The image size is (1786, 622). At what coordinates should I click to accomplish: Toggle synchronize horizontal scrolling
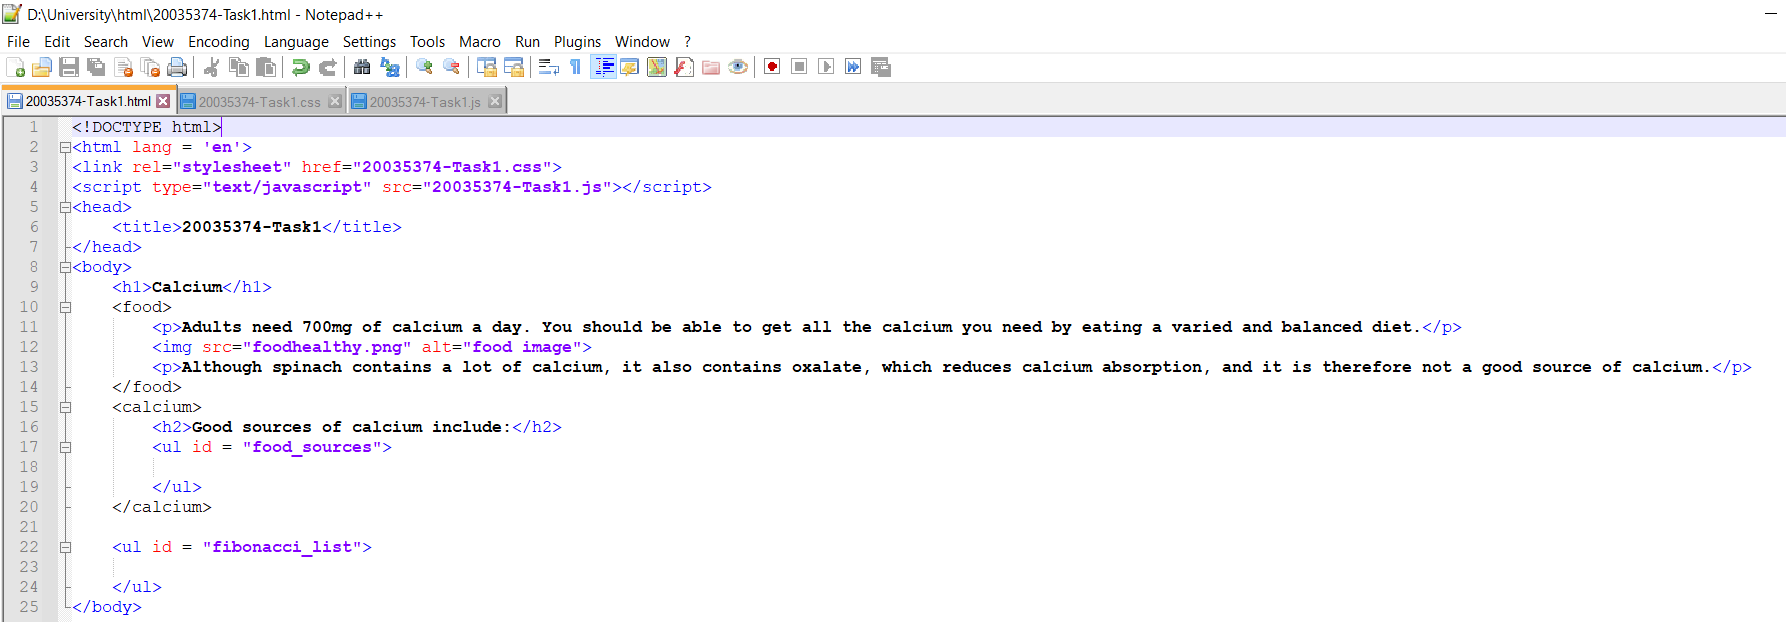tap(513, 67)
